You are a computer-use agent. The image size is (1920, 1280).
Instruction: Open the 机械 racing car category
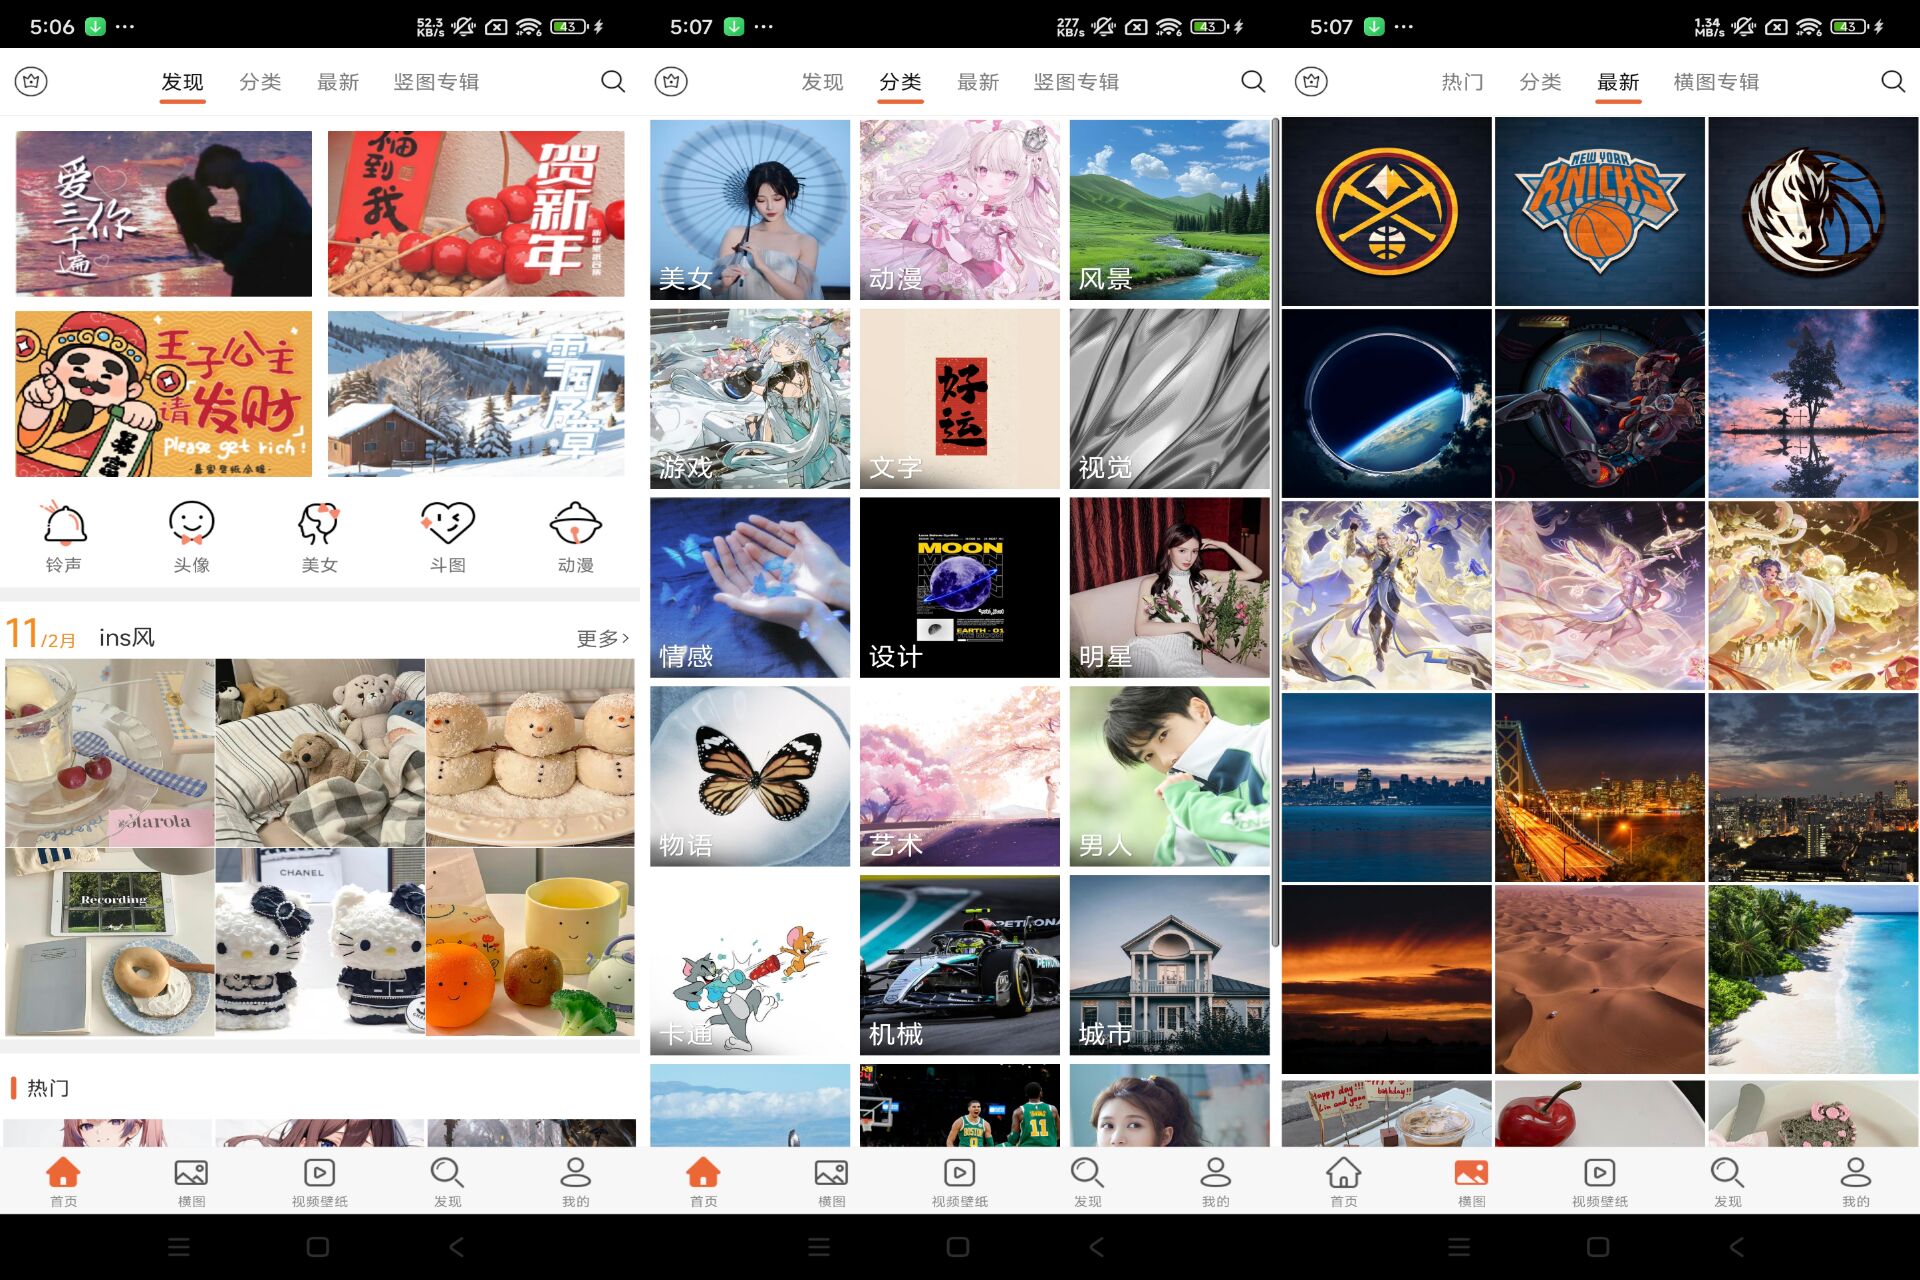[x=959, y=965]
